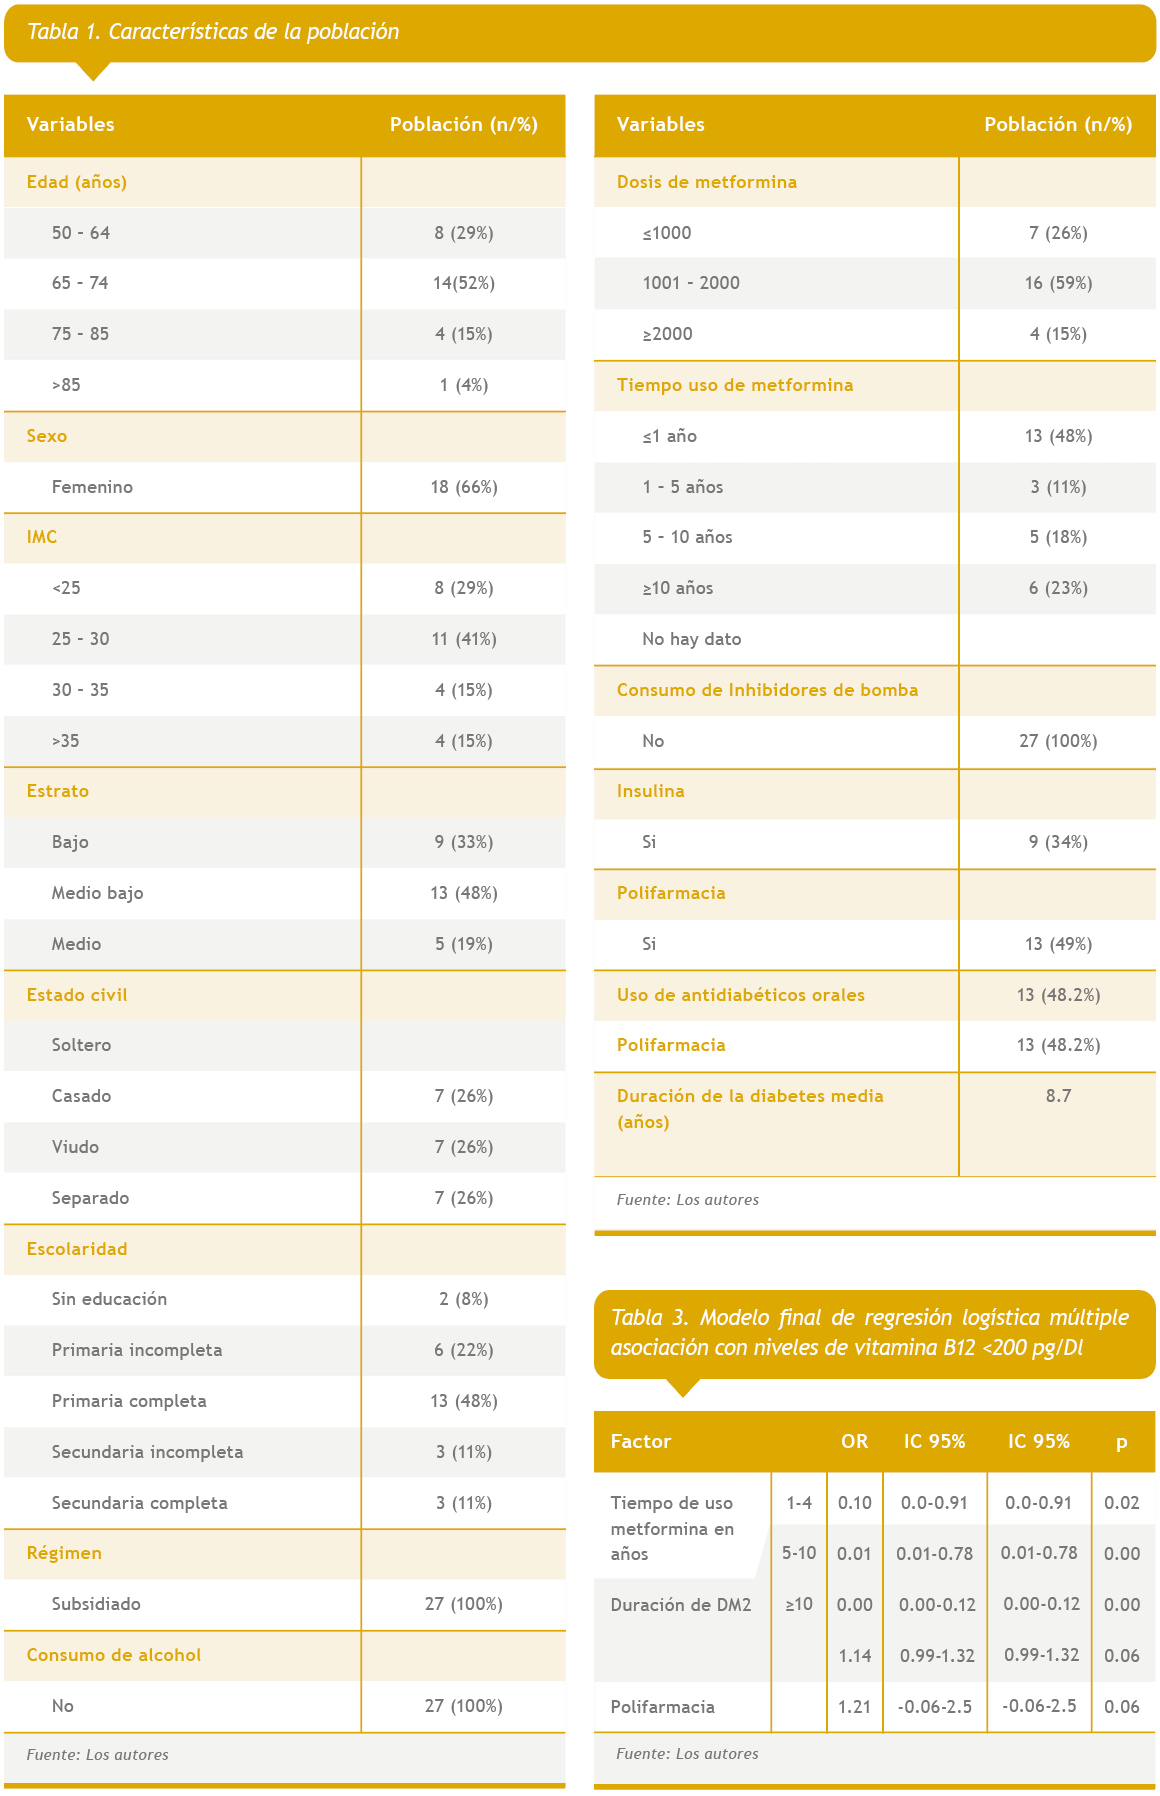
Task: Click the 'Estado civil' section header
Action: click(77, 995)
